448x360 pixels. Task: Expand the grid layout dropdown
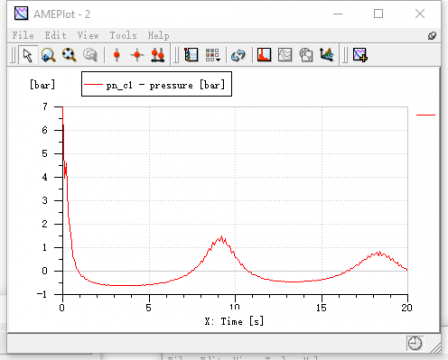[213, 55]
